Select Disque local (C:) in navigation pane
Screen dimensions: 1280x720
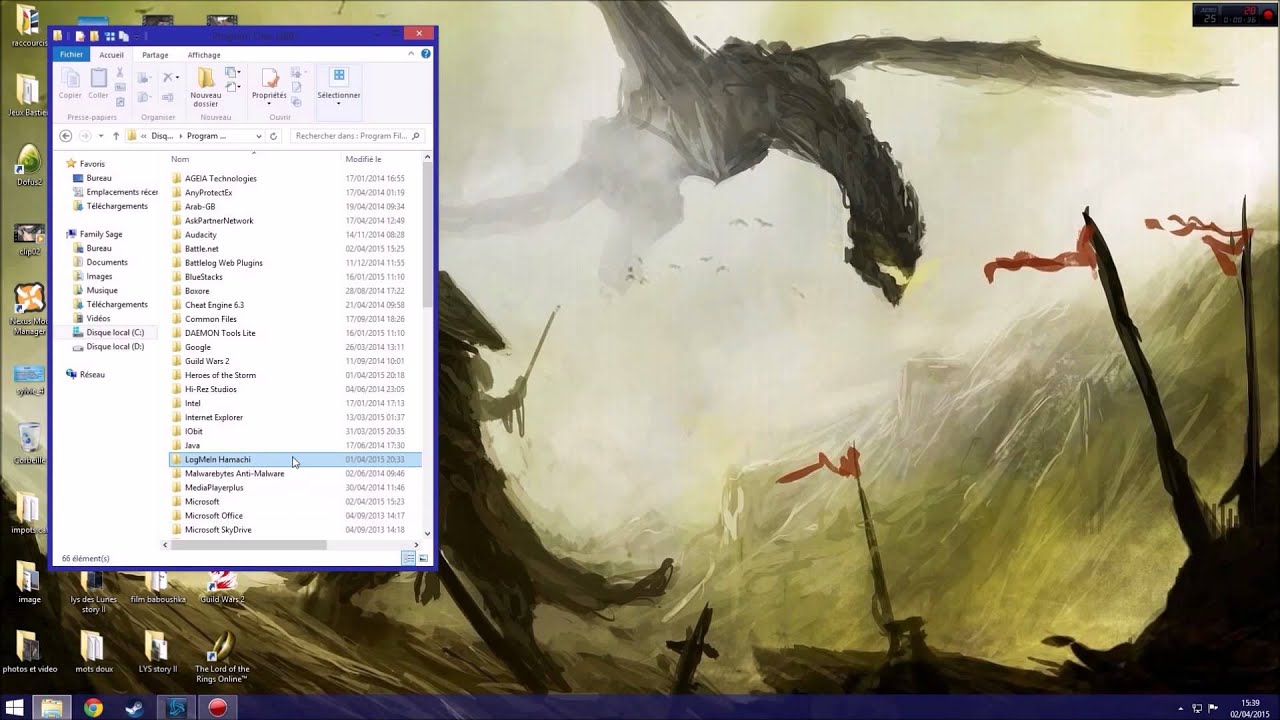[115, 332]
